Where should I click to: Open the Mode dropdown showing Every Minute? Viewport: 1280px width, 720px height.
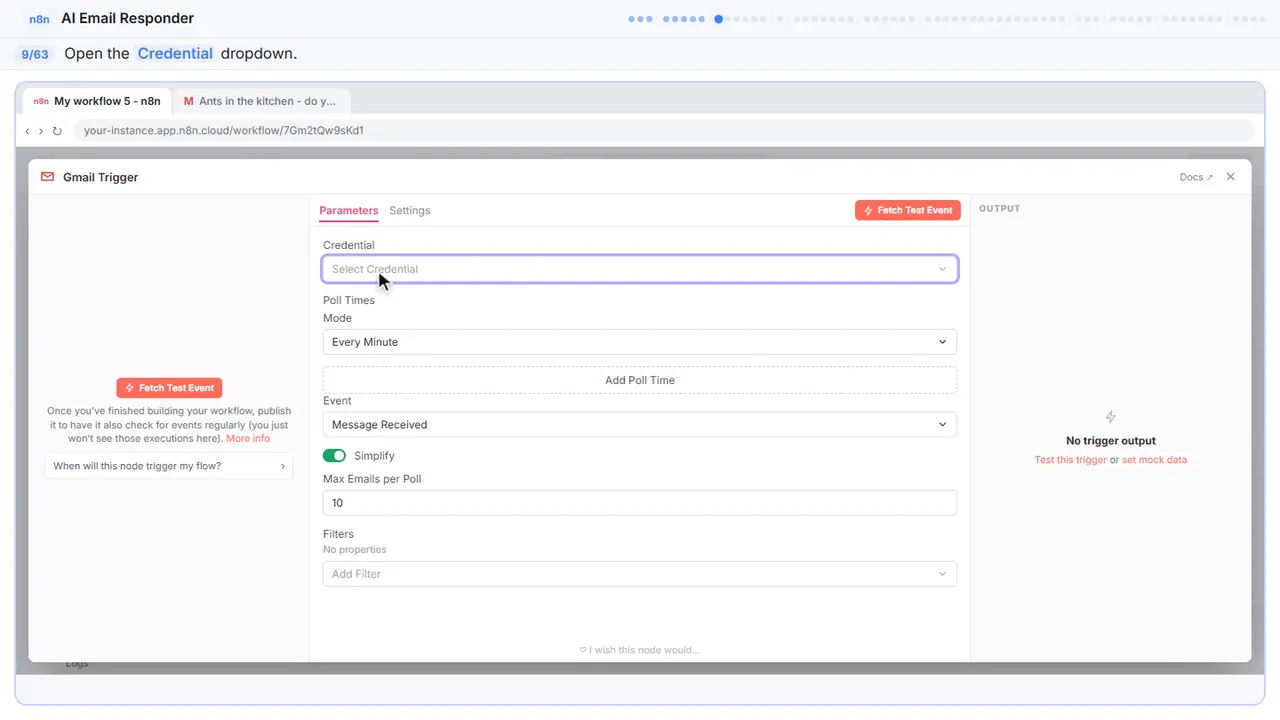(x=640, y=342)
